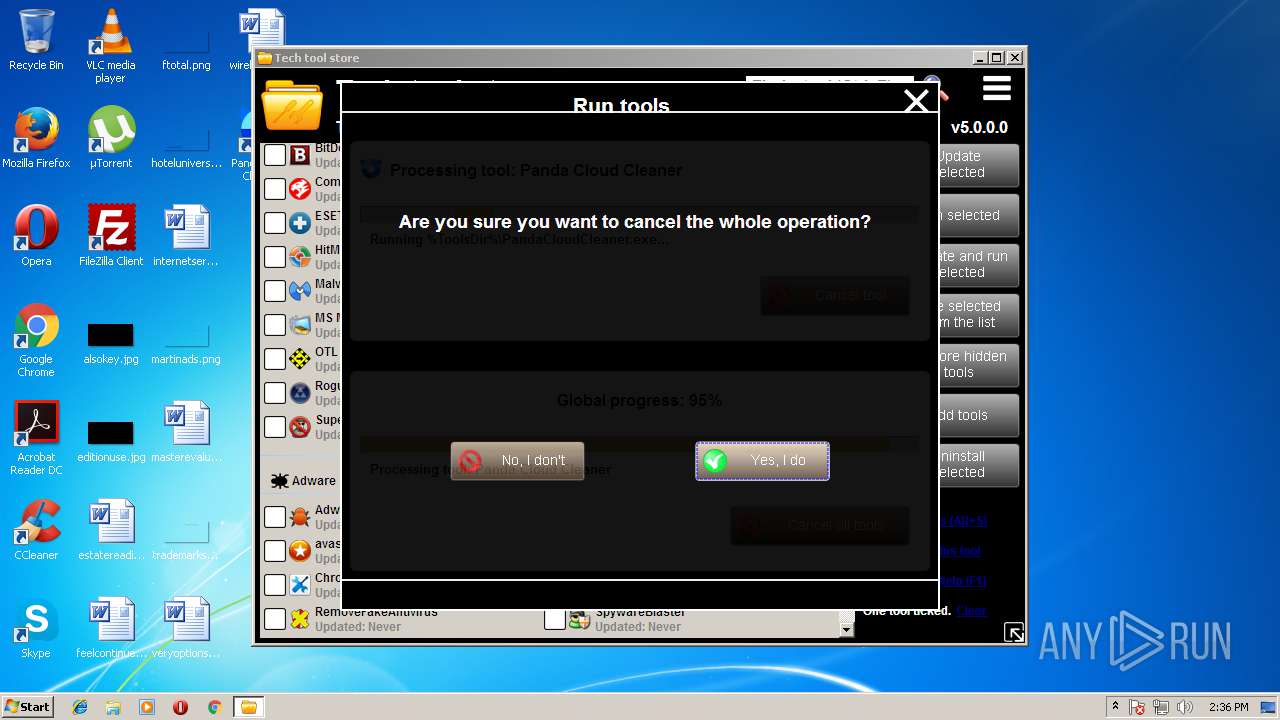Viewport: 1280px width, 720px height.
Task: Open CCleaner desktop shortcut
Action: point(36,530)
